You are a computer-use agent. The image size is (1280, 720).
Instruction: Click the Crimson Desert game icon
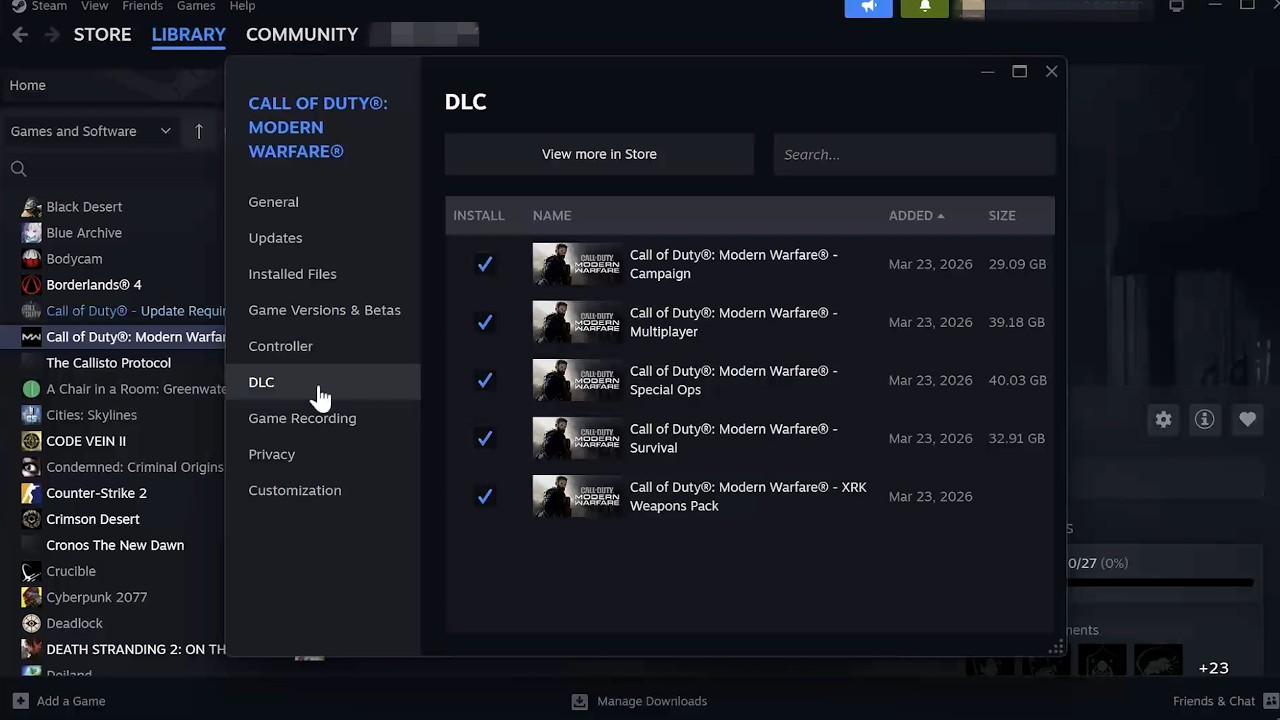31,519
